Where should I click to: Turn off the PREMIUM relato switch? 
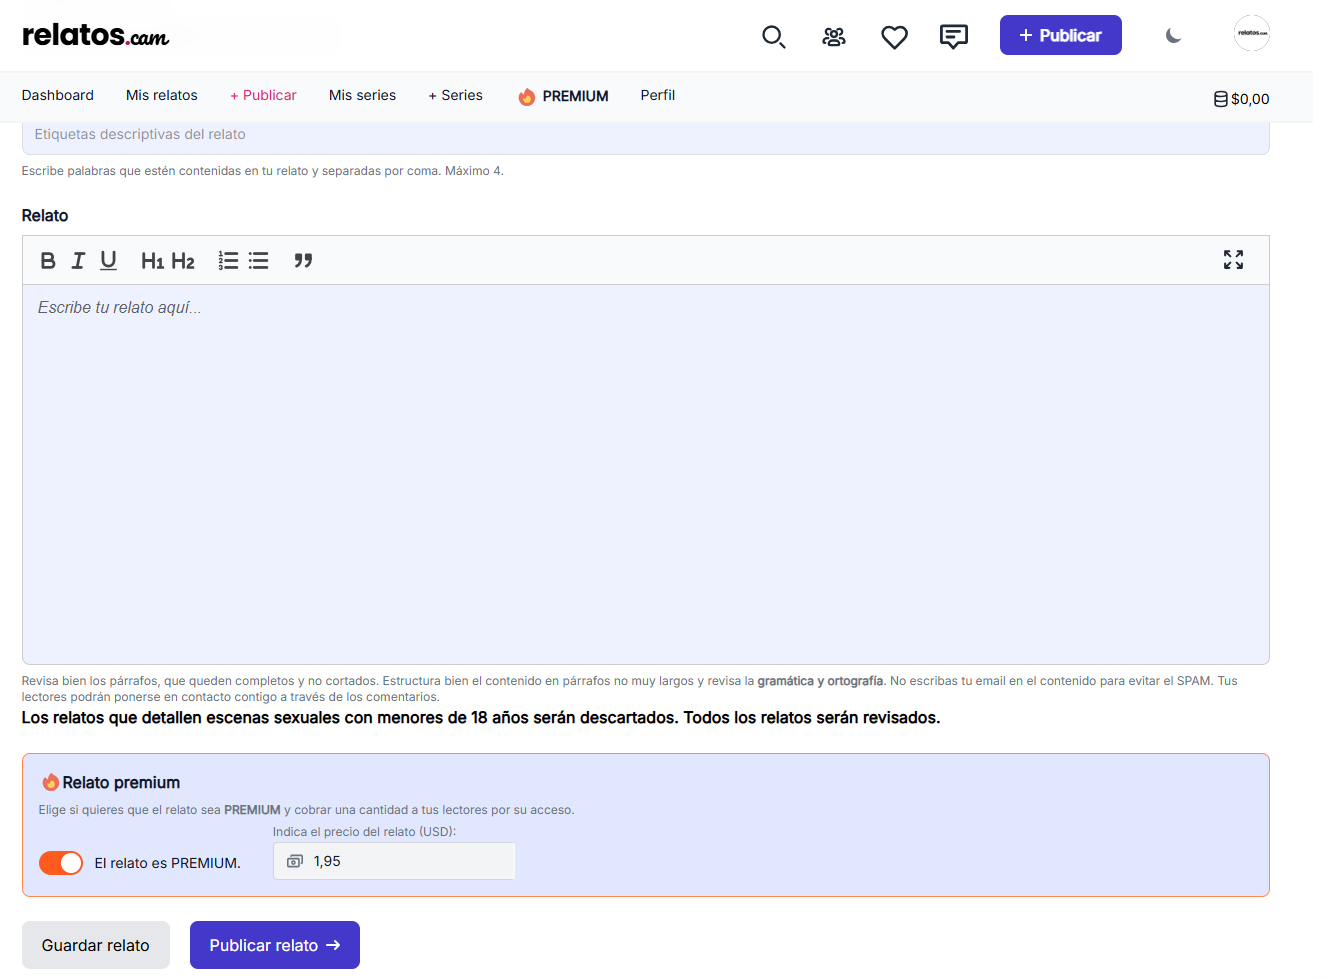click(61, 863)
